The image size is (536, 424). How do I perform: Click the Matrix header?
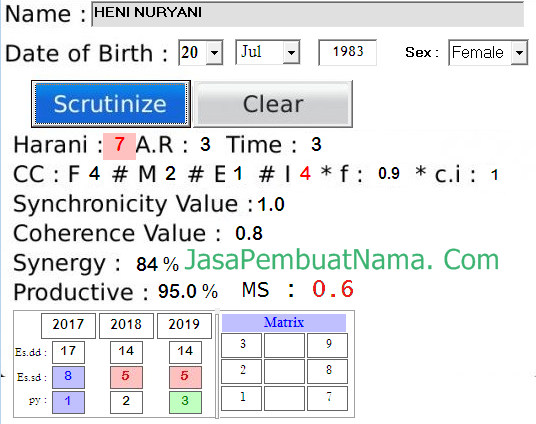(x=284, y=322)
